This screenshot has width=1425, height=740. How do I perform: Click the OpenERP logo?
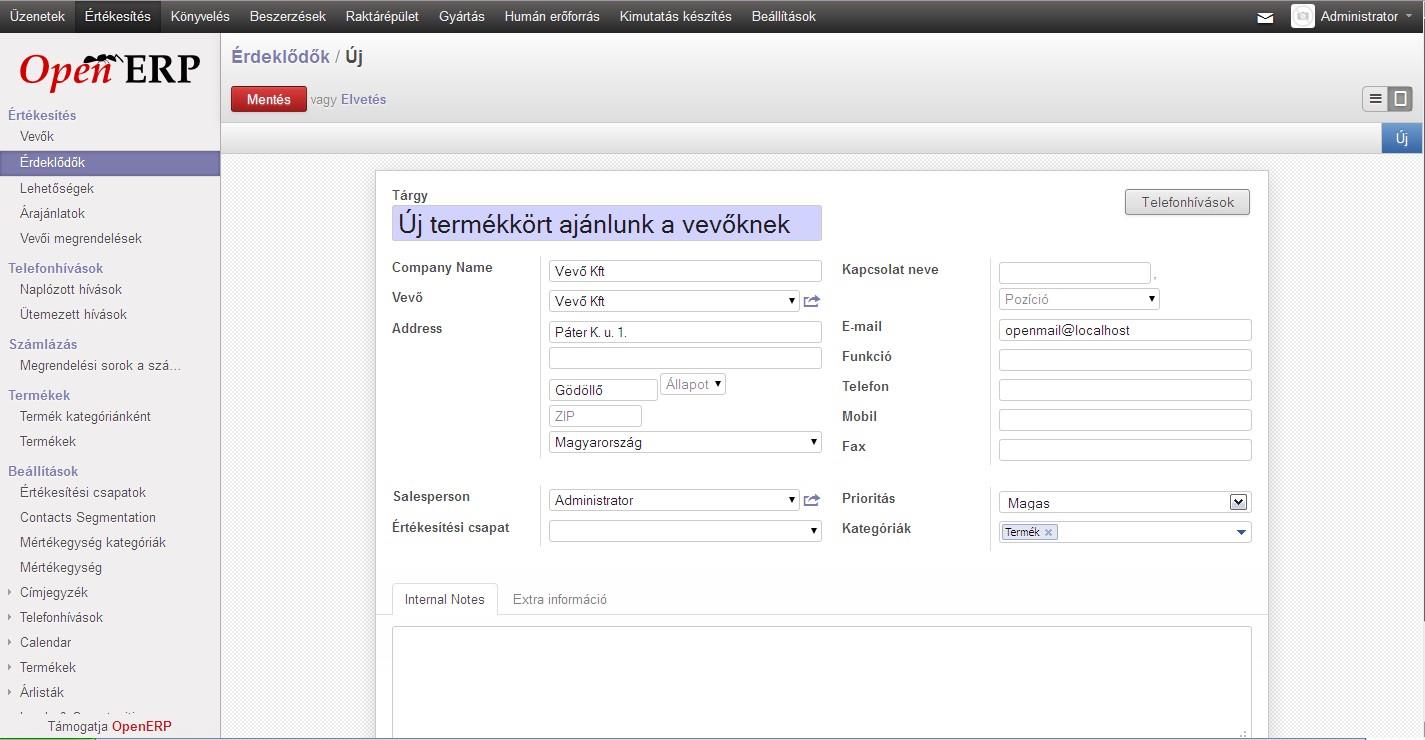click(110, 70)
